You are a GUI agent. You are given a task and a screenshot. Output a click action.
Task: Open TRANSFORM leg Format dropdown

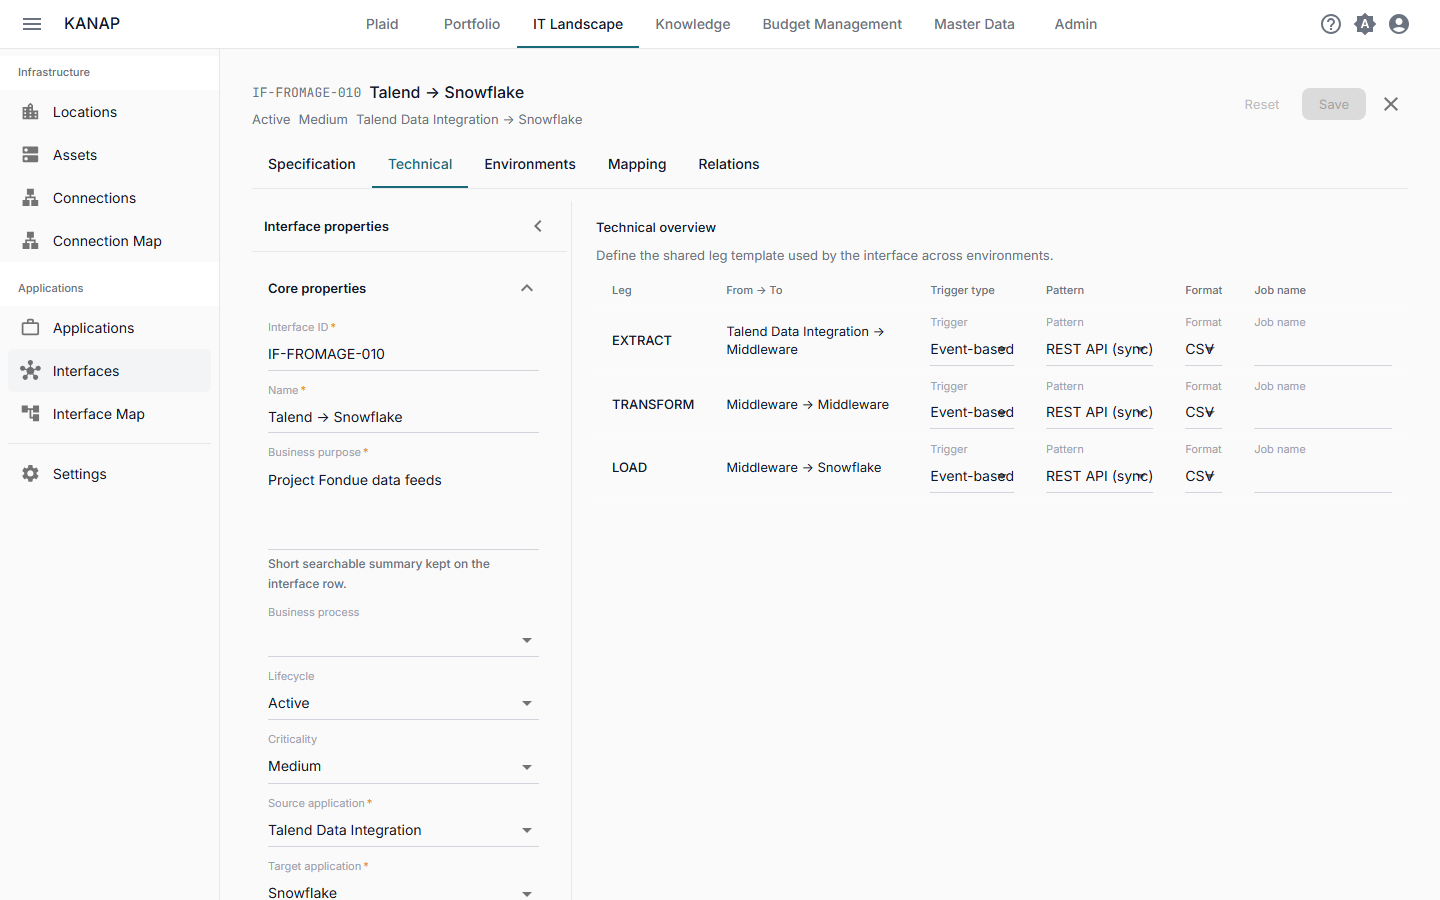click(x=1203, y=412)
